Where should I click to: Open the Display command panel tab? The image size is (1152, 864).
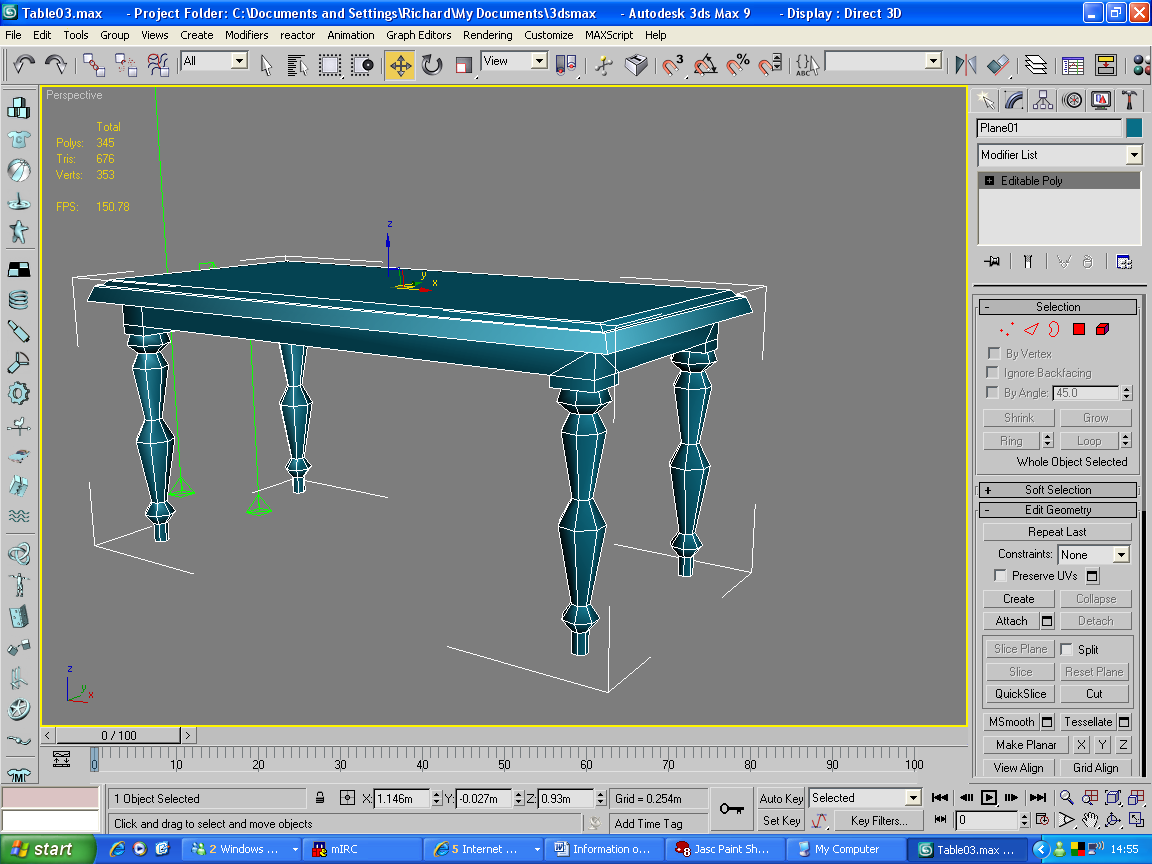click(1101, 100)
